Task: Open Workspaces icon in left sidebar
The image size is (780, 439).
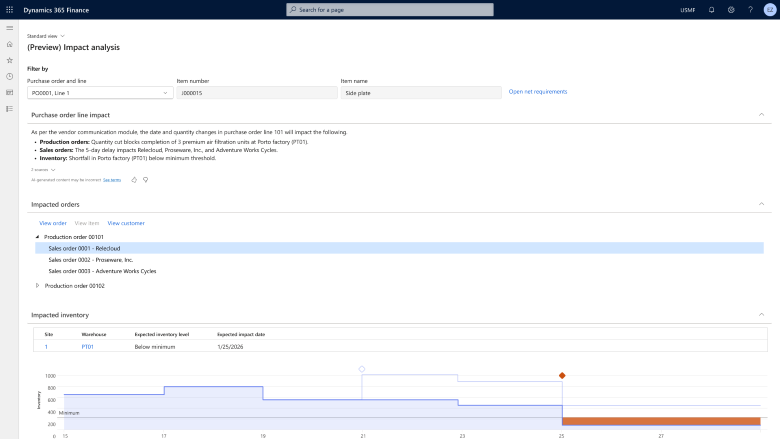Action: [x=9, y=92]
